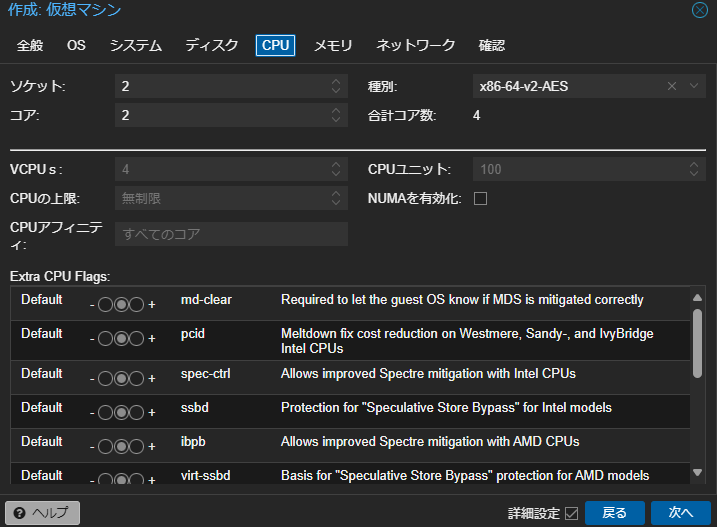Click the ソケット socket count spinner arrows
This screenshot has height=527, width=717.
[336, 87]
